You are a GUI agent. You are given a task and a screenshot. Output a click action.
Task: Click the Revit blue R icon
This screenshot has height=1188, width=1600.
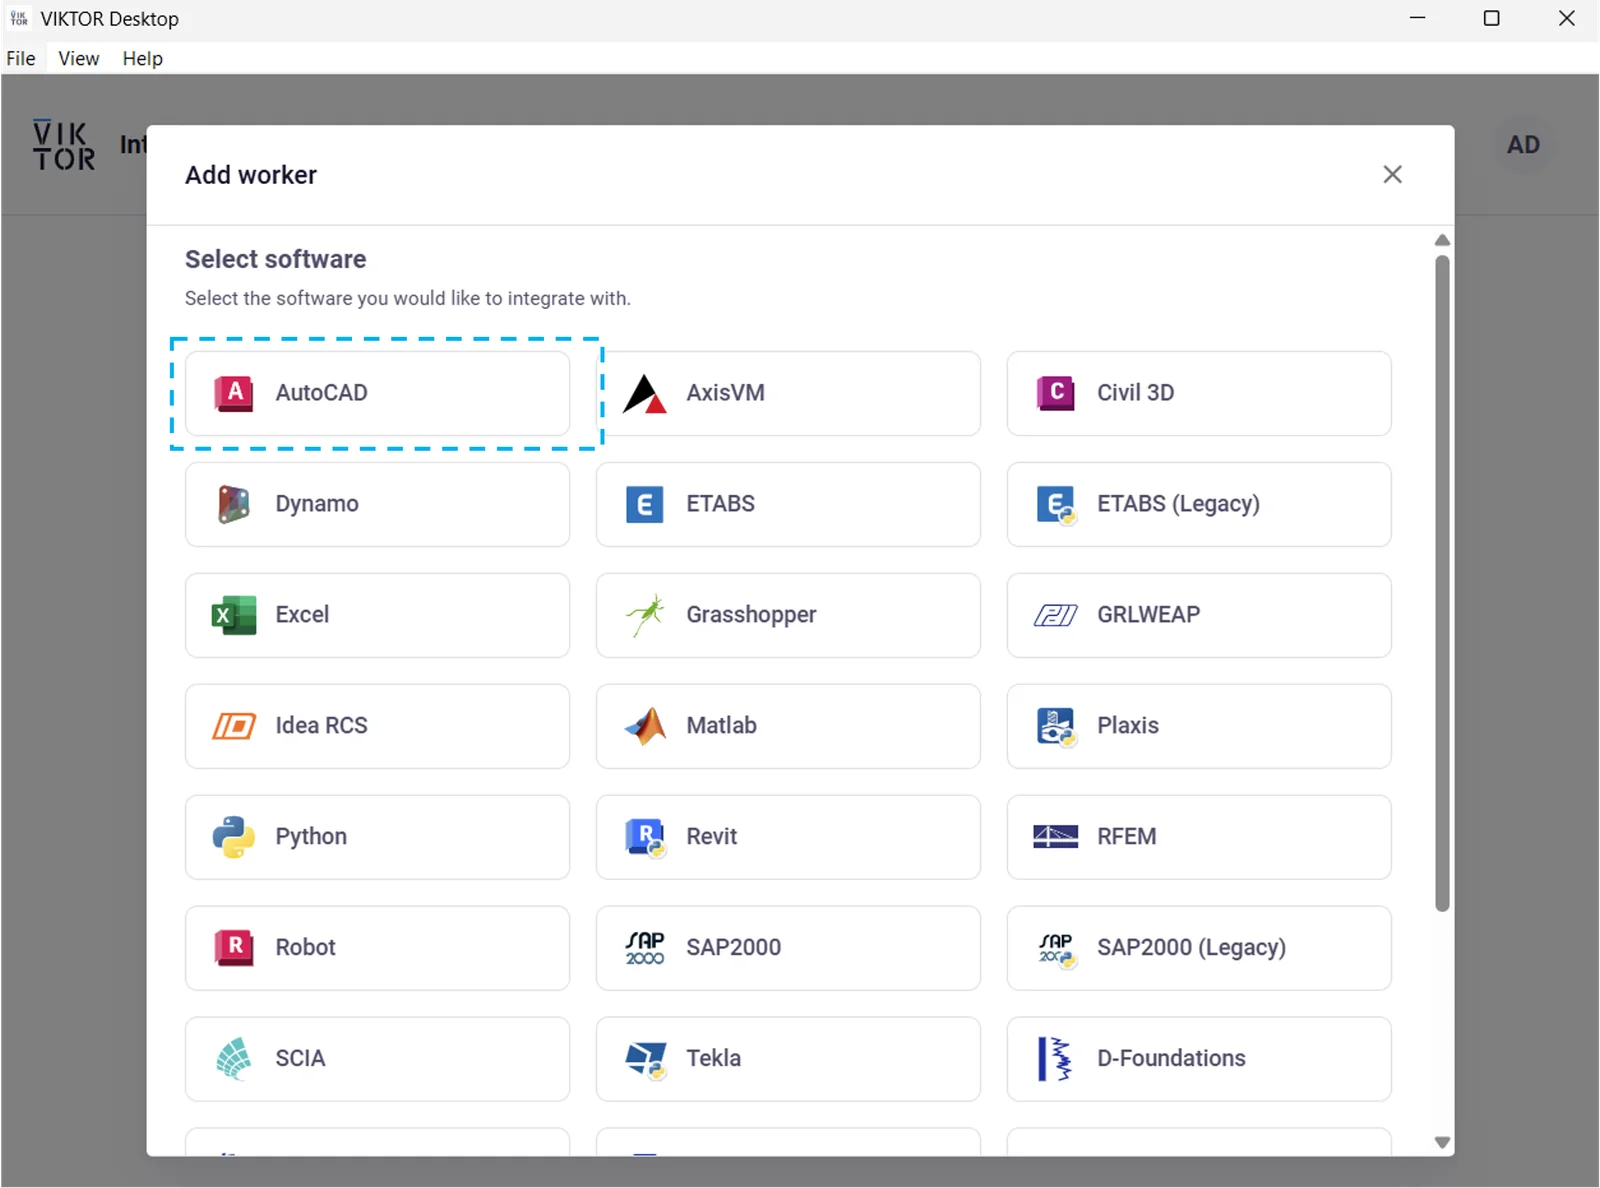click(645, 838)
